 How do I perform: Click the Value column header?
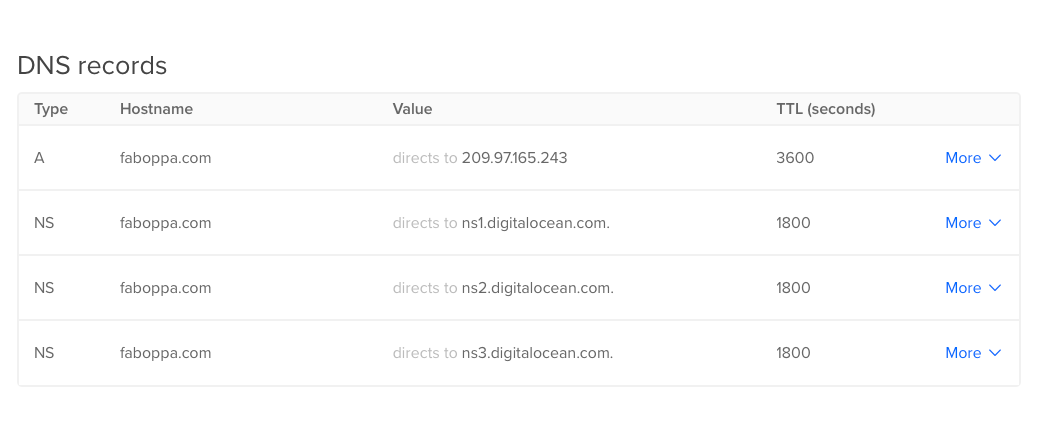[x=412, y=109]
